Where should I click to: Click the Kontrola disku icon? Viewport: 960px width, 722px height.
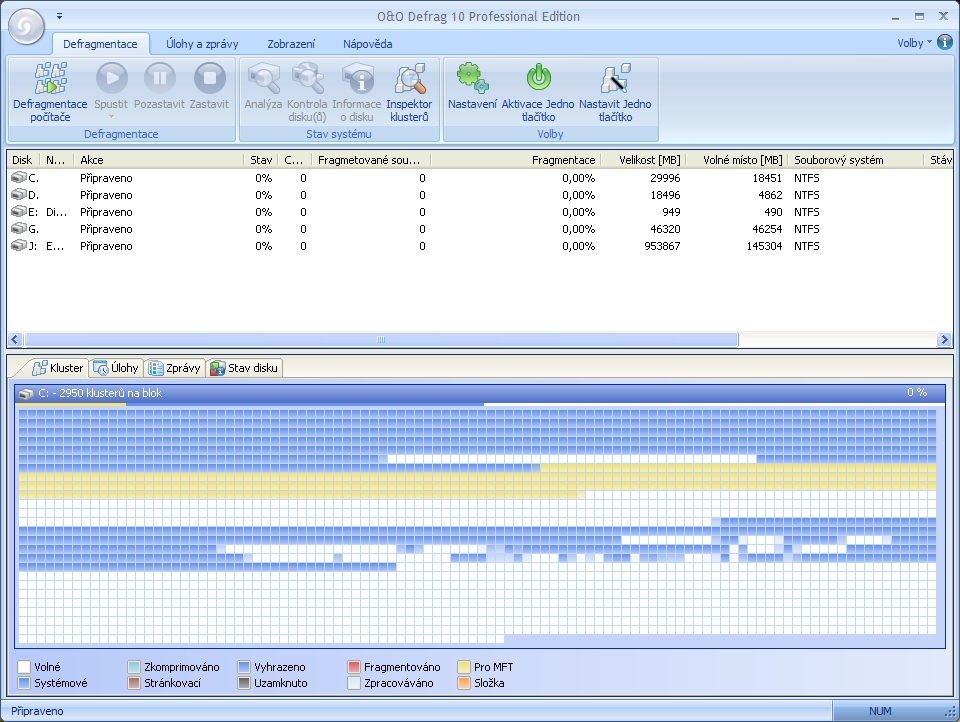coord(307,78)
